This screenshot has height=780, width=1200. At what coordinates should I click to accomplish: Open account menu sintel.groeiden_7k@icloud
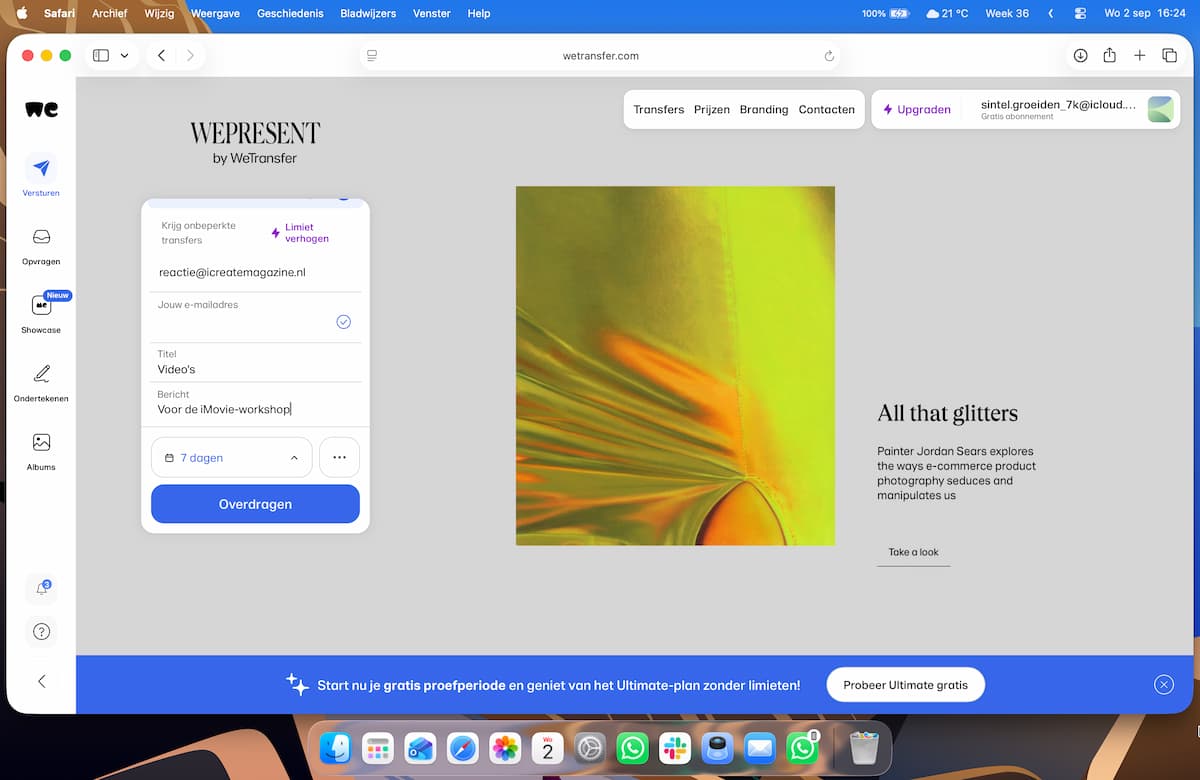point(1058,109)
